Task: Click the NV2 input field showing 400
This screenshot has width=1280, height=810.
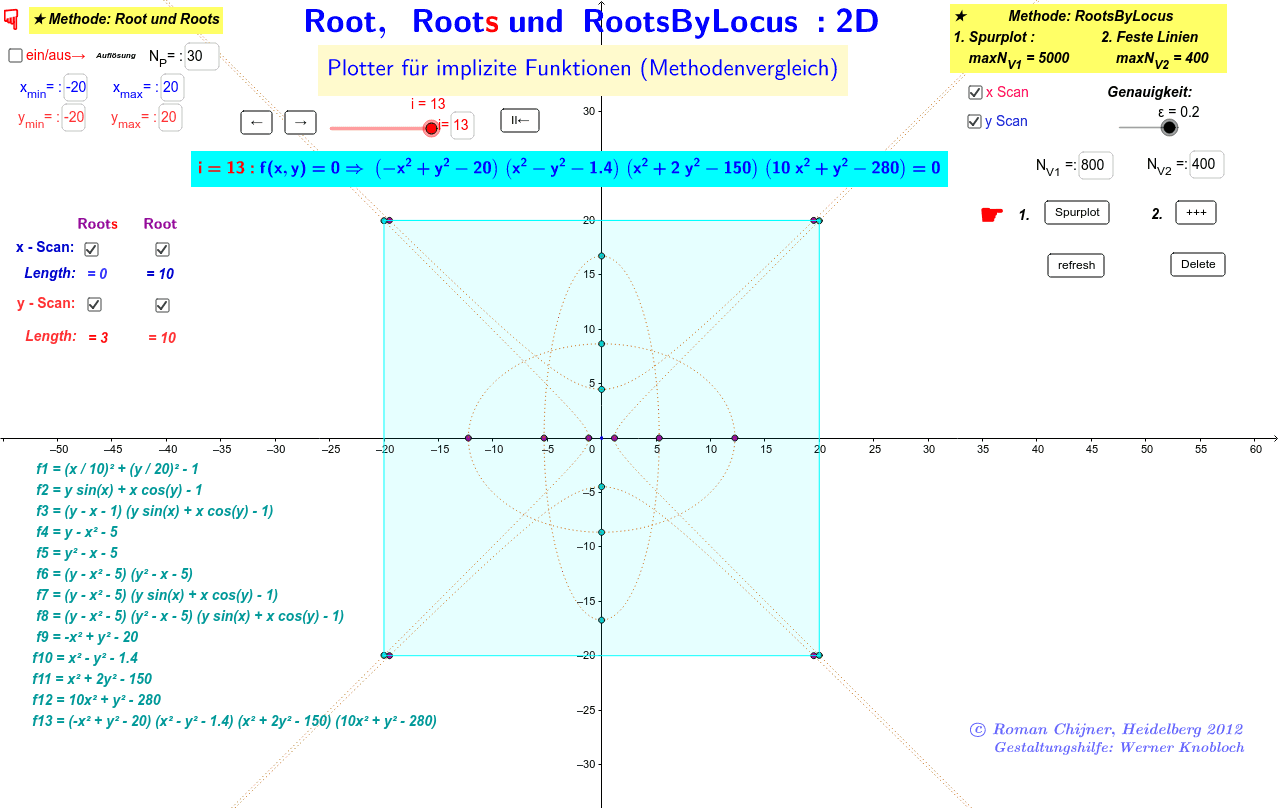Action: tap(1207, 165)
